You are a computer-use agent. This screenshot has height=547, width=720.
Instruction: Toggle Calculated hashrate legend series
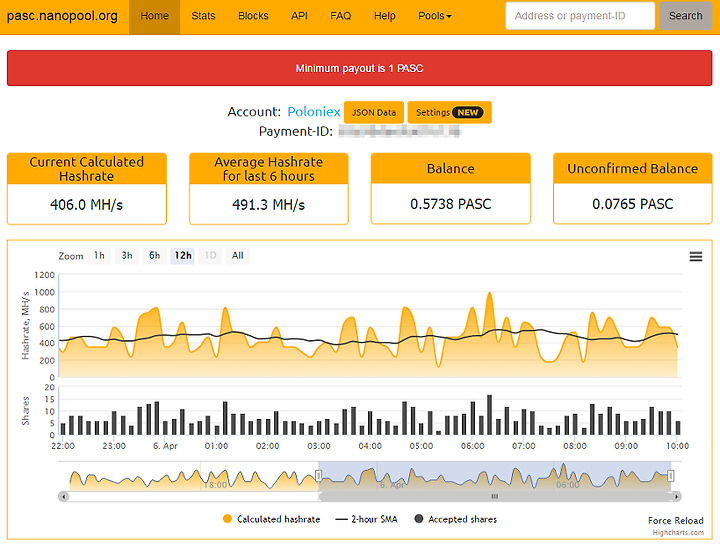pos(271,519)
